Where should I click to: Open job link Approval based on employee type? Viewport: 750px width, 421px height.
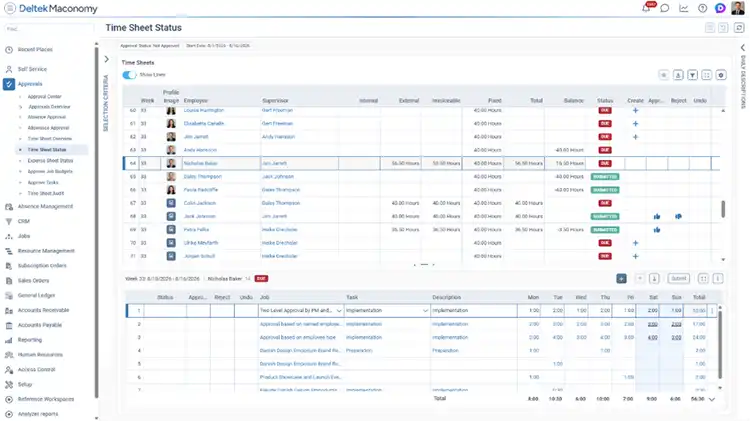click(x=300, y=338)
